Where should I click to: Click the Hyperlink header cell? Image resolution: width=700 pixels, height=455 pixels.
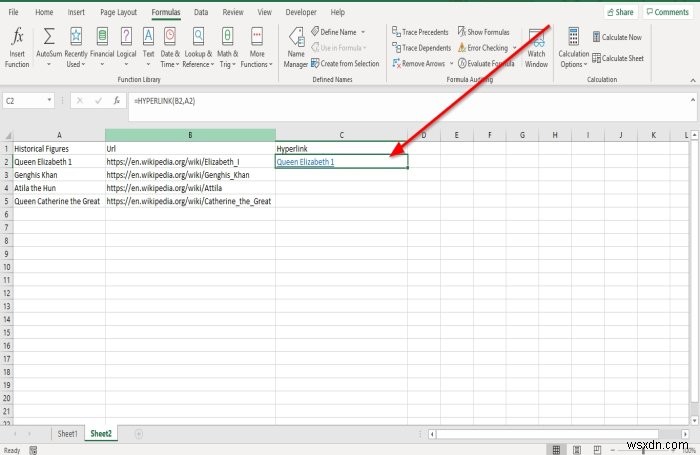341,149
